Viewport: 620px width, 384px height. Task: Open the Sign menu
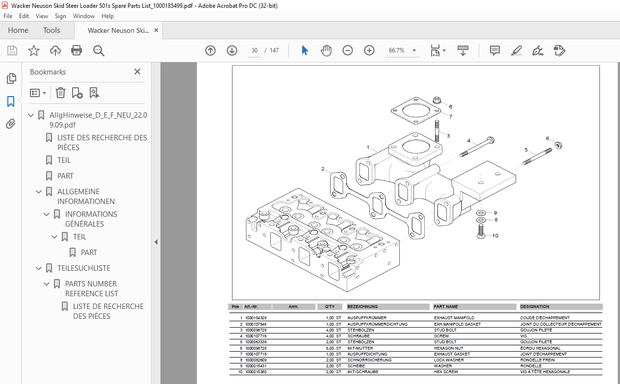tap(60, 16)
